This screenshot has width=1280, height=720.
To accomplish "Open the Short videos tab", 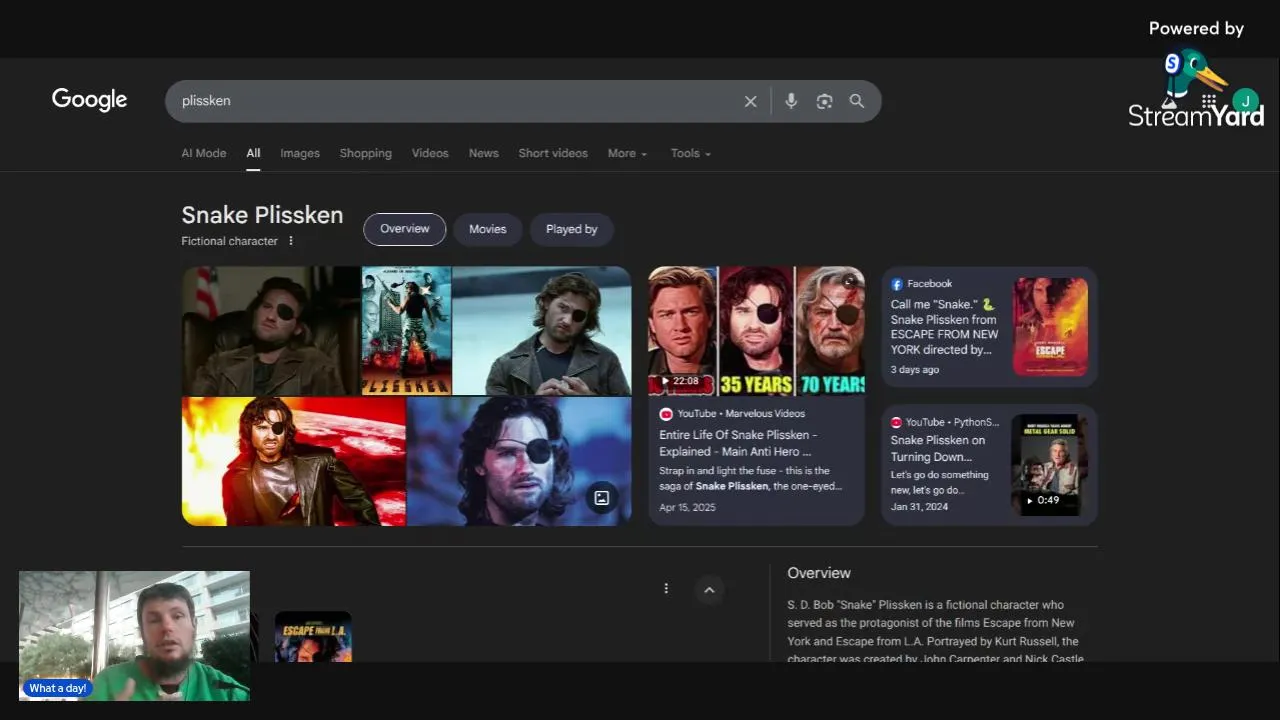I will tap(553, 153).
